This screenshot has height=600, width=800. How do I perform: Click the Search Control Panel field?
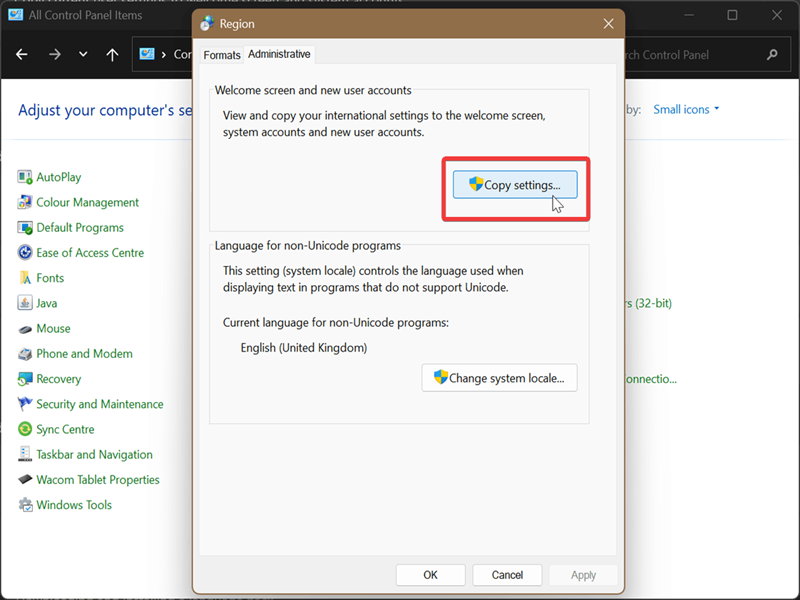click(x=707, y=55)
